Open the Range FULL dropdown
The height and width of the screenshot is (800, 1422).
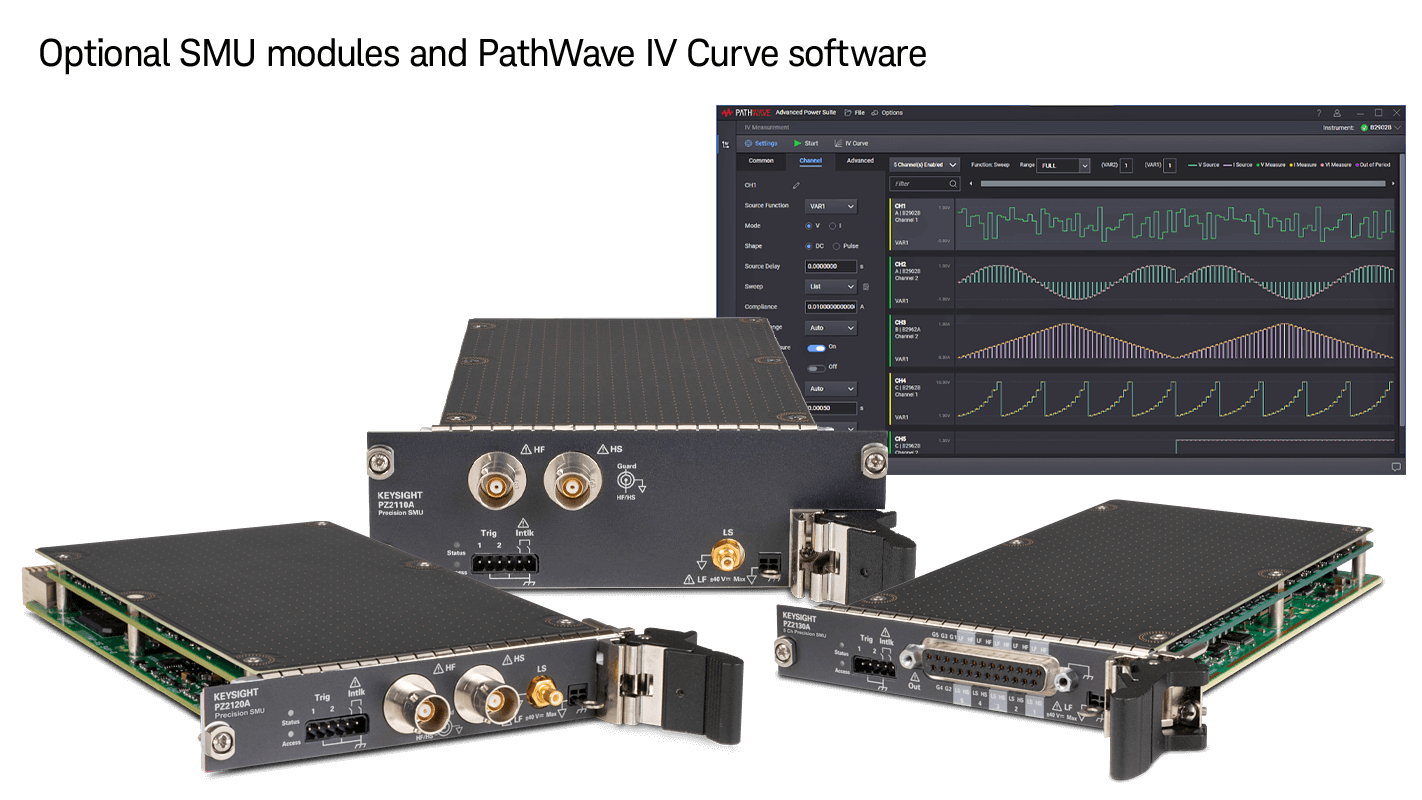pyautogui.click(x=1063, y=165)
